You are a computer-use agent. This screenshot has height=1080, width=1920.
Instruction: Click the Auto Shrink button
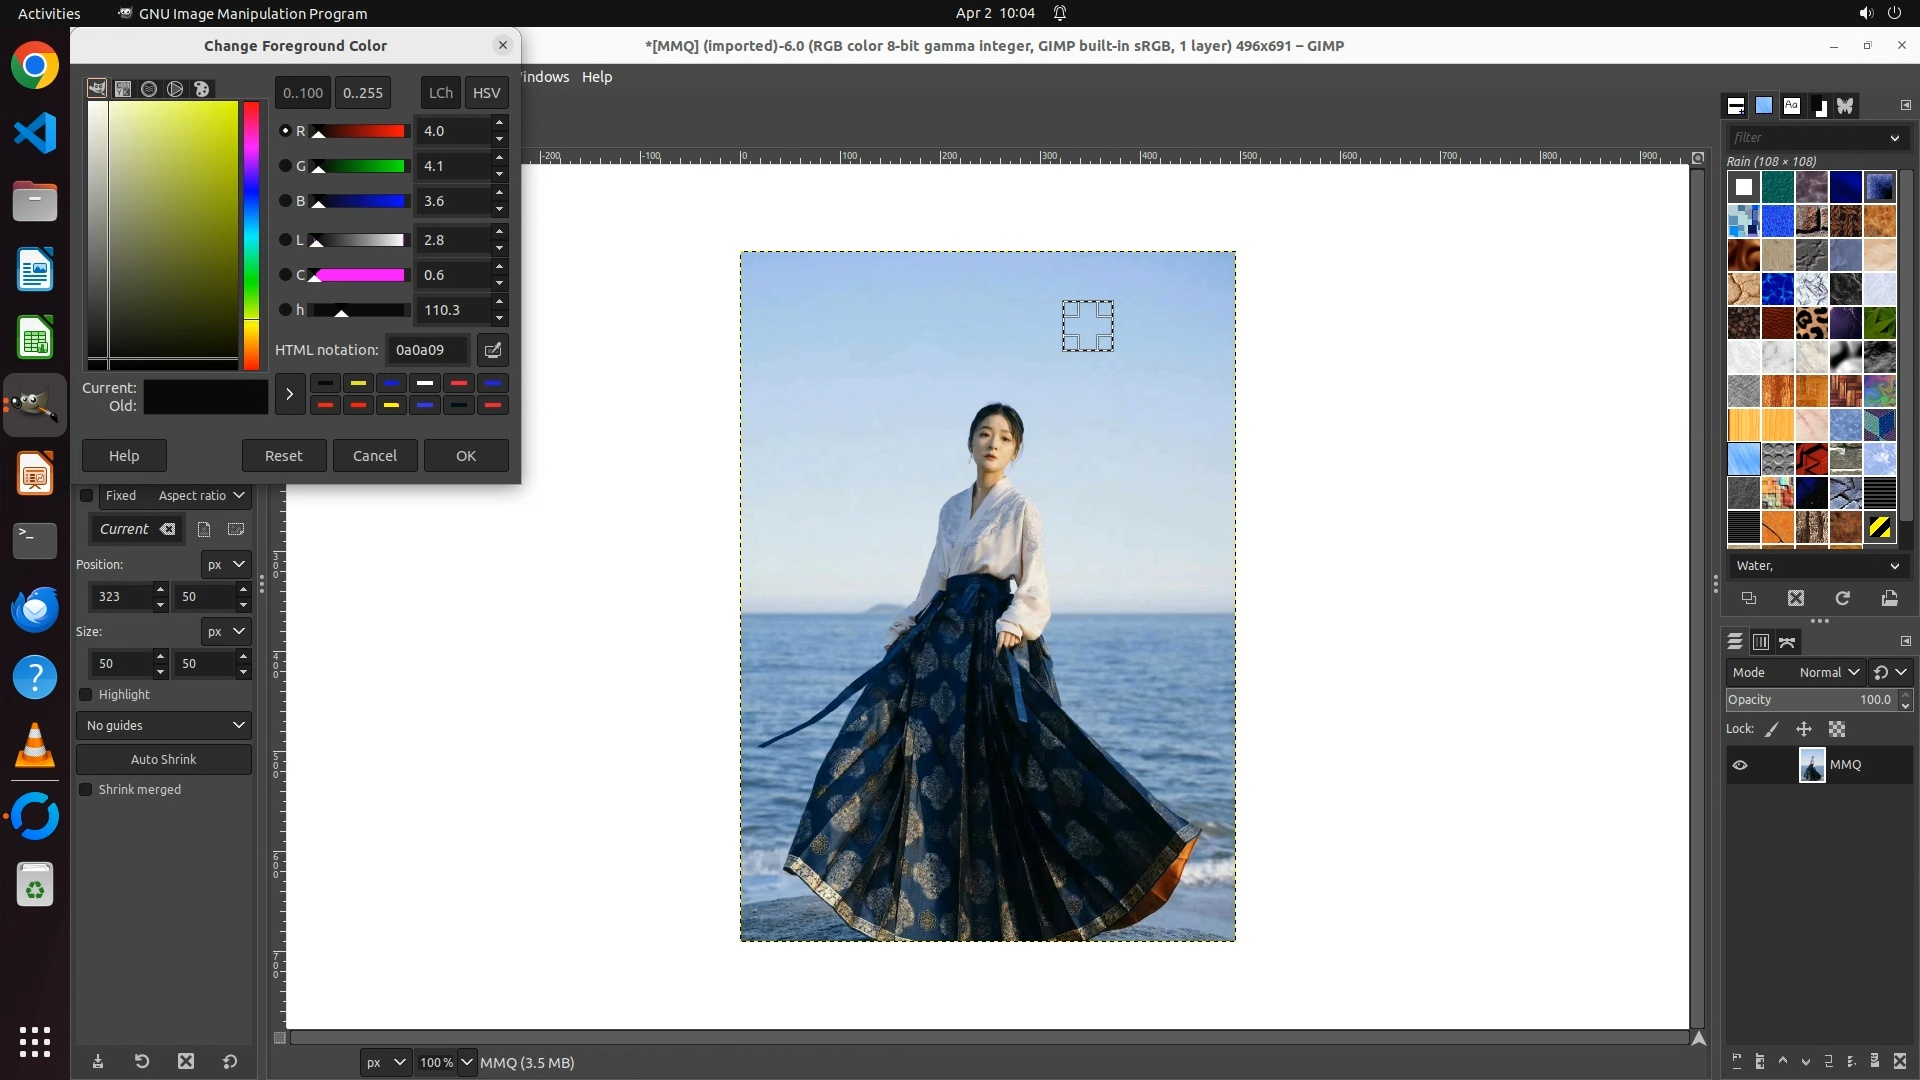point(164,760)
